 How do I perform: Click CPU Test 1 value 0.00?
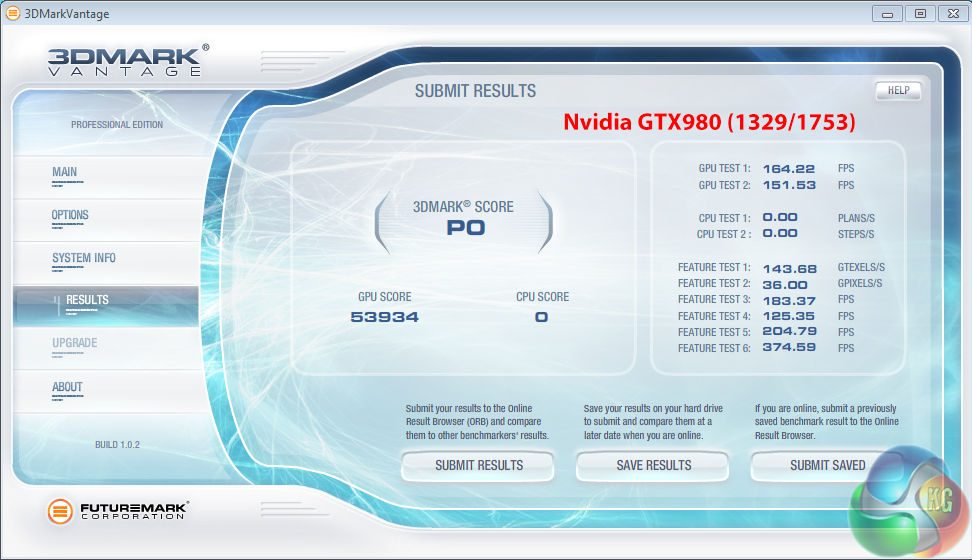[x=780, y=217]
